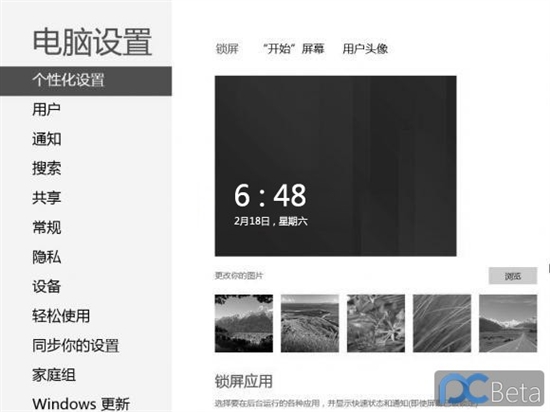The height and width of the screenshot is (412, 550).
Task: Switch to the "开始"屏幕 tab
Action: pyautogui.click(x=293, y=49)
